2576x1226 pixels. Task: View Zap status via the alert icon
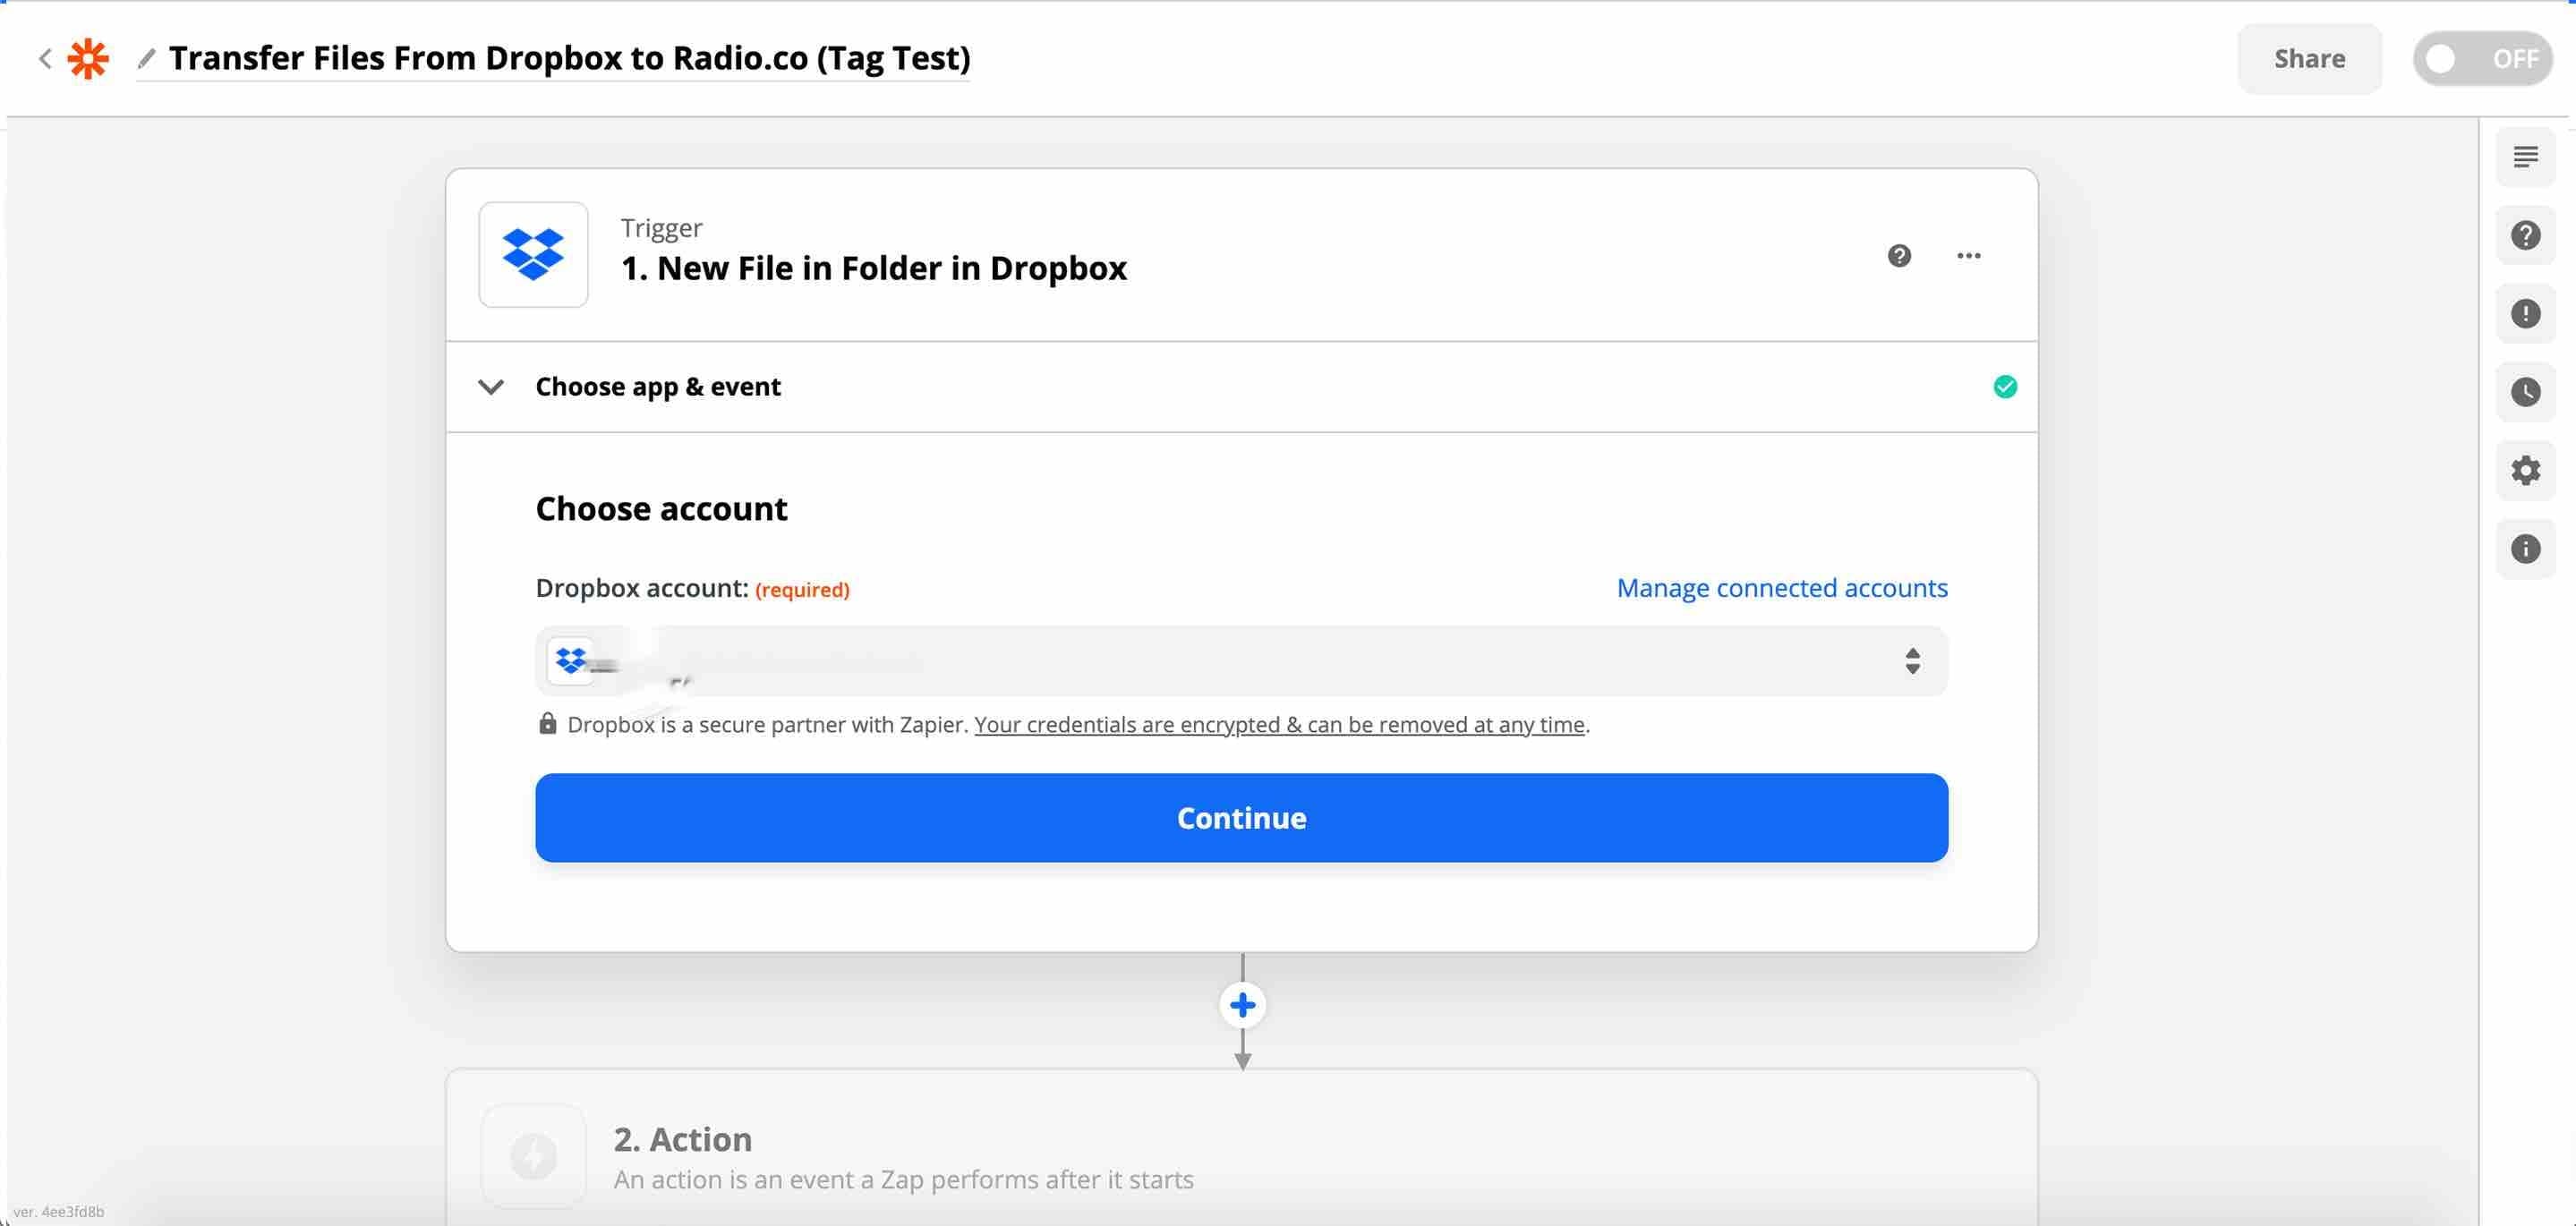pos(2526,313)
